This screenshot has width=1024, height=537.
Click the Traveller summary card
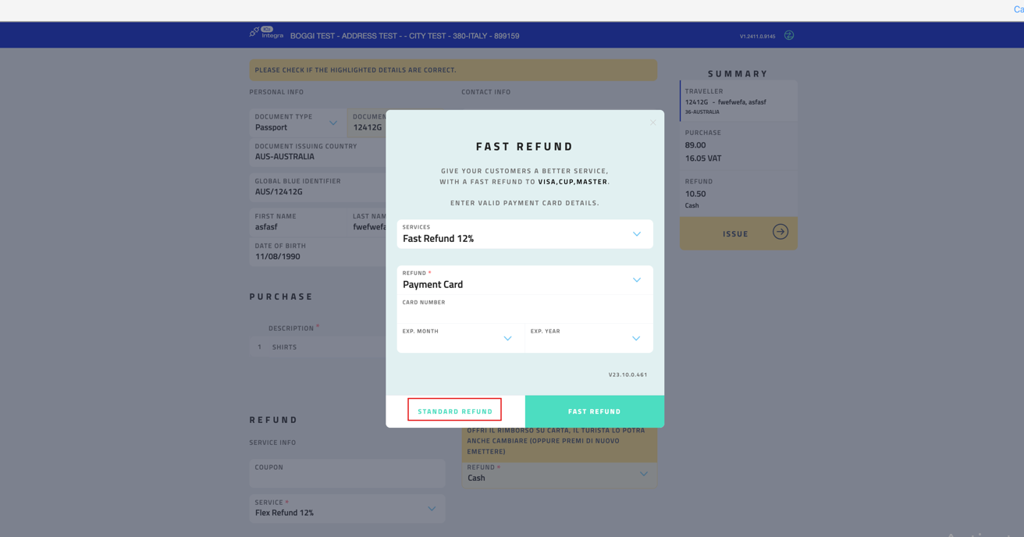739,101
